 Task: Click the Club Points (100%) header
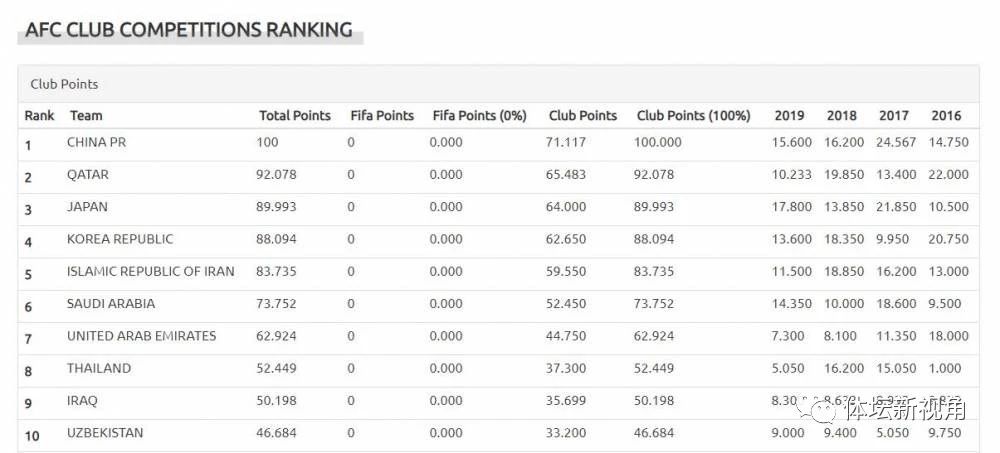click(x=693, y=115)
